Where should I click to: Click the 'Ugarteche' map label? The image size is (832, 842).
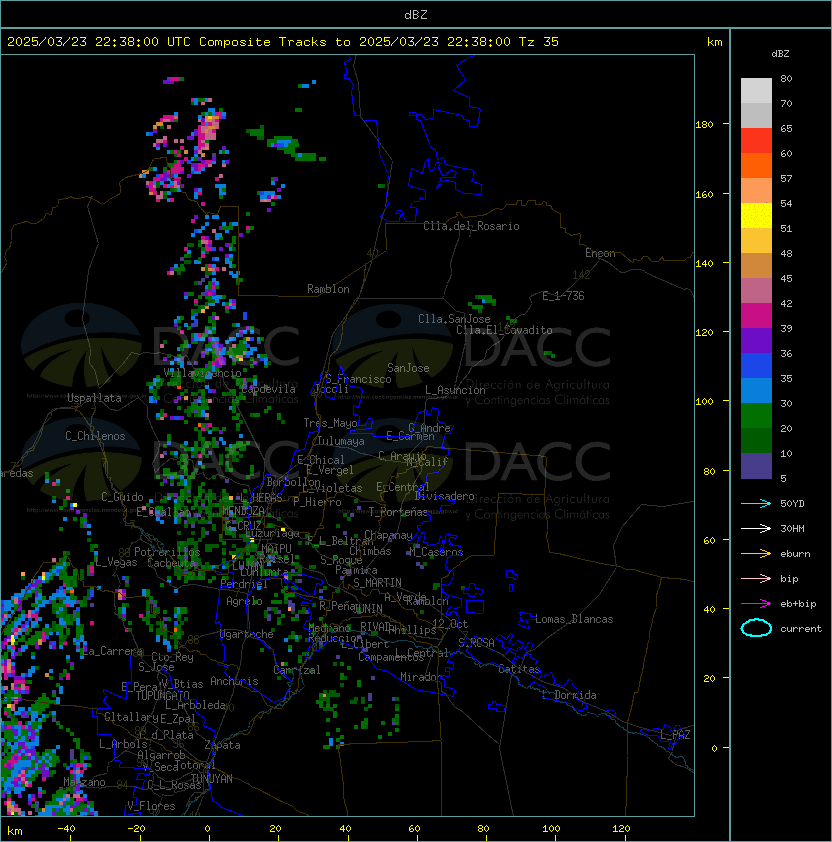coord(247,634)
